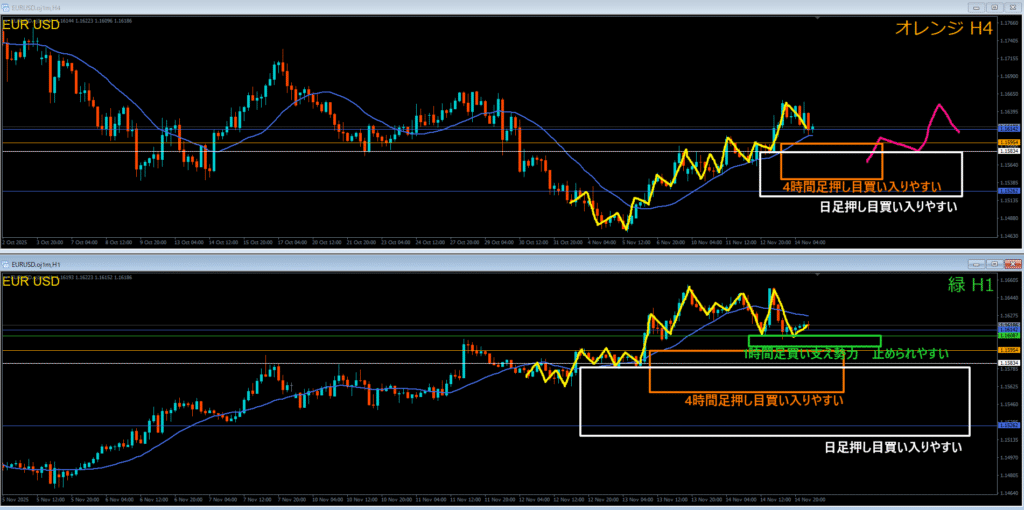Minimize the EURUSD H4 chart window

tap(977, 8)
